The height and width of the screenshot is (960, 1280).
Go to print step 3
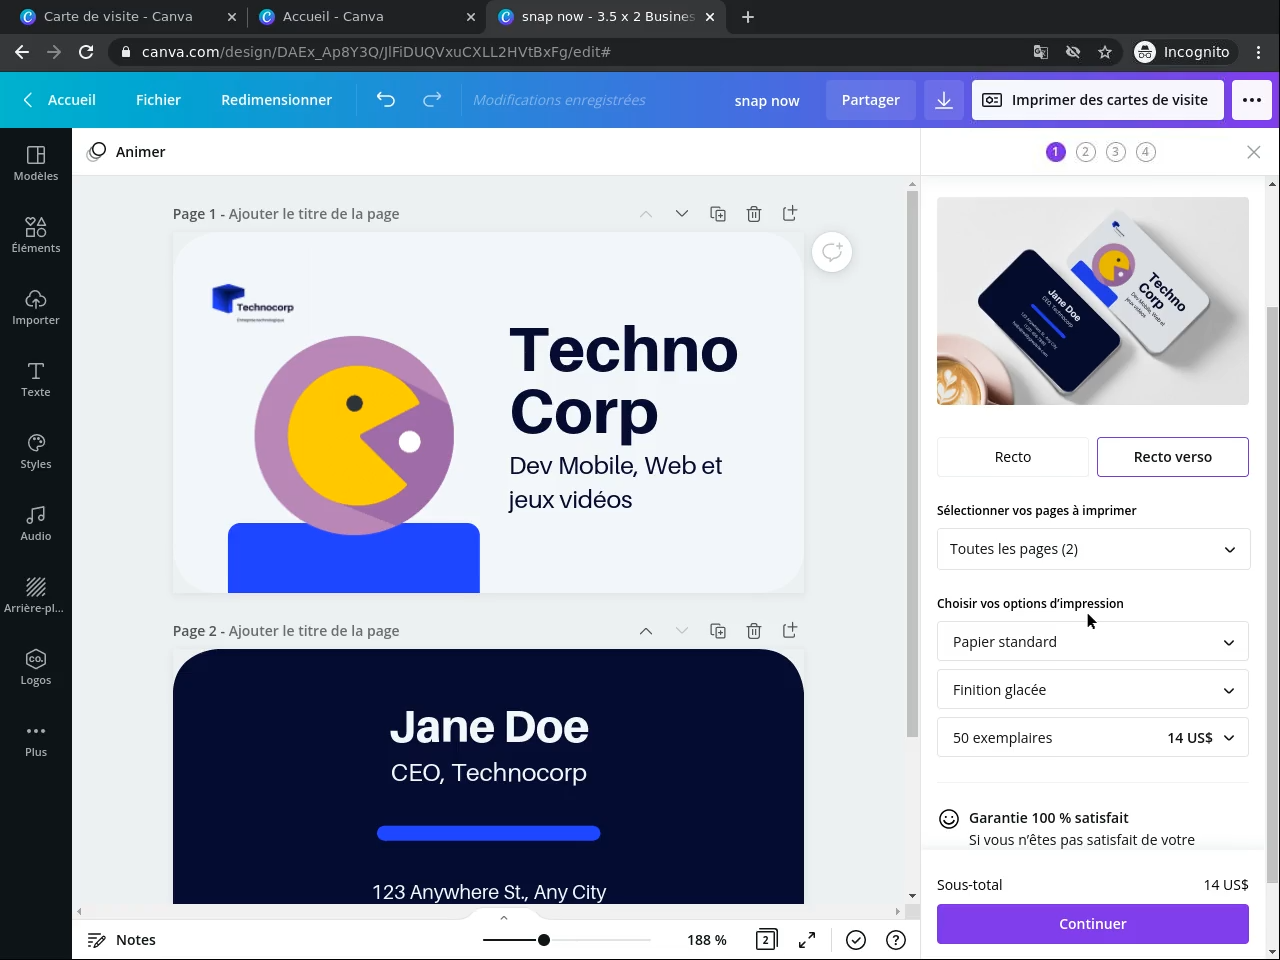[1116, 152]
